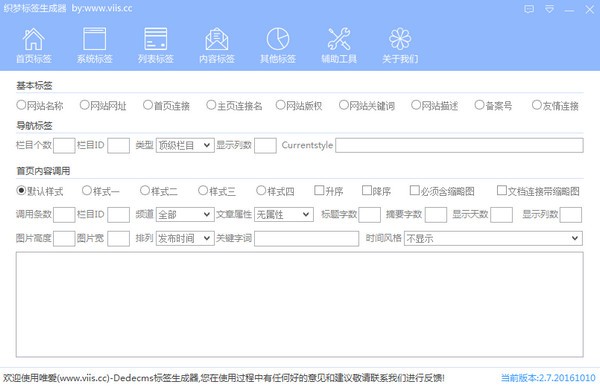Open the 类型 顶级栏目 dropdown
The width and height of the screenshot is (600, 388).
(185, 145)
